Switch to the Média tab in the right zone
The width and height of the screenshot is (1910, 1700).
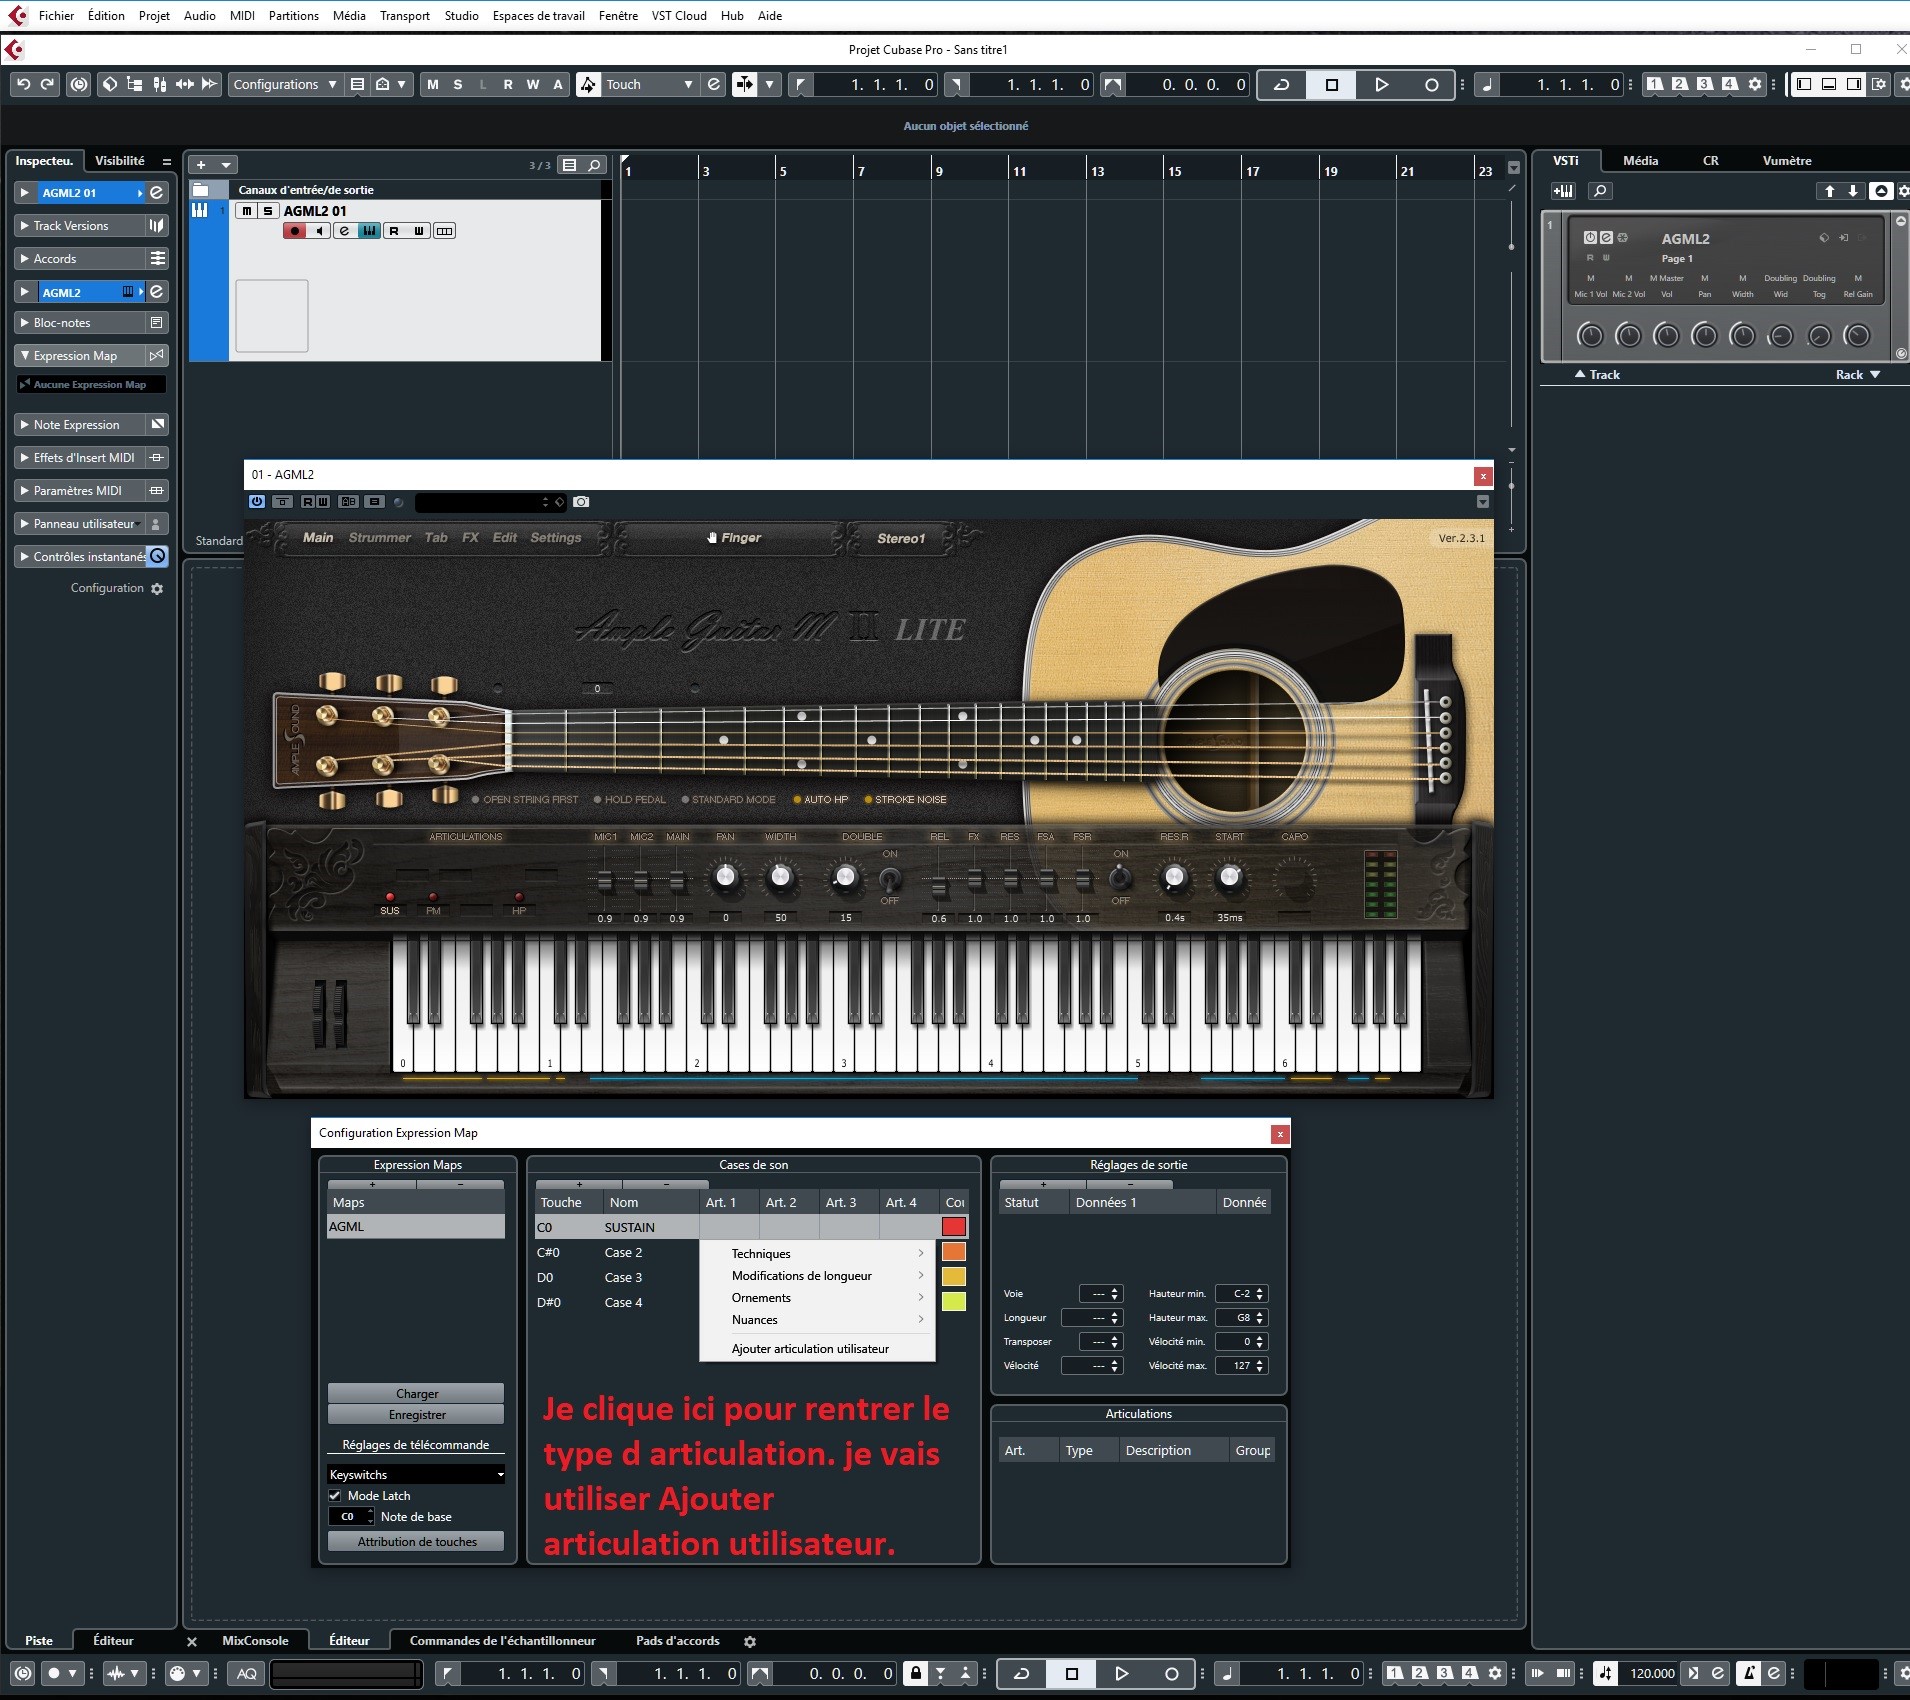tap(1639, 160)
